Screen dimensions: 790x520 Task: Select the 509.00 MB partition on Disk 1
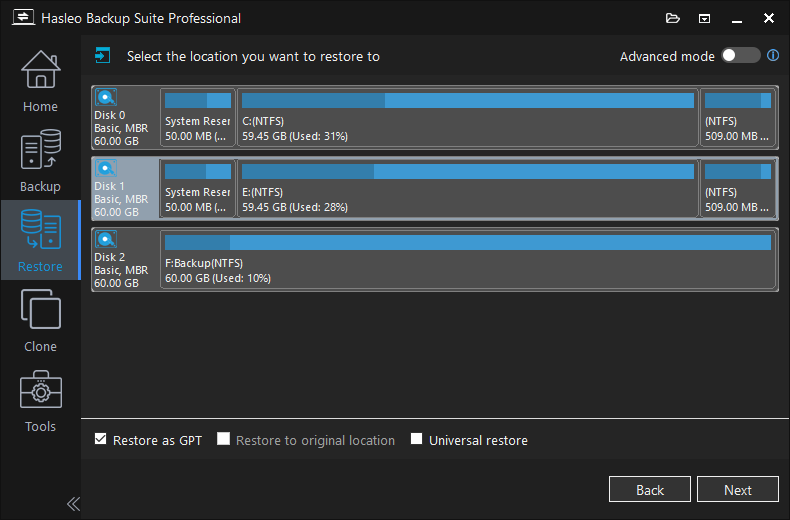point(738,188)
